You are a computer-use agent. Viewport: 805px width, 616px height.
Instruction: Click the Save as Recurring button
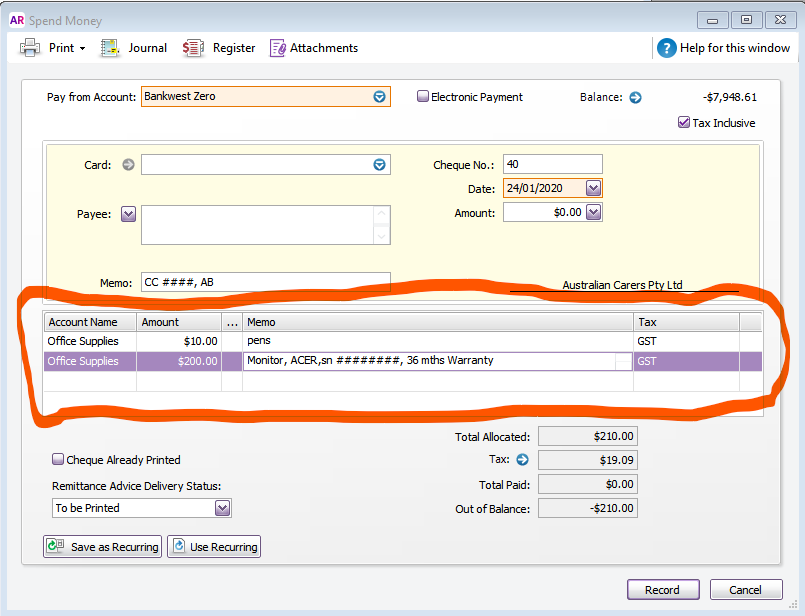pyautogui.click(x=103, y=547)
